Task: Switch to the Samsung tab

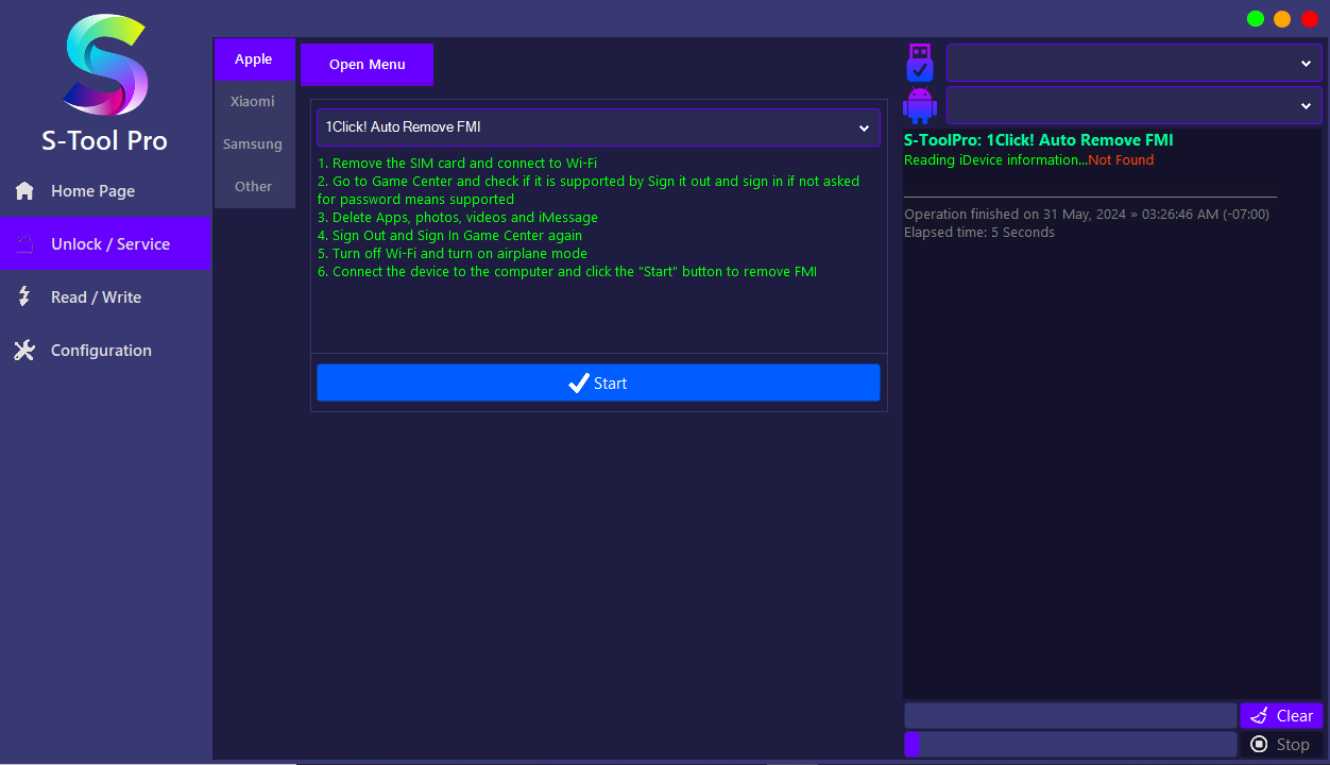Action: coord(254,144)
